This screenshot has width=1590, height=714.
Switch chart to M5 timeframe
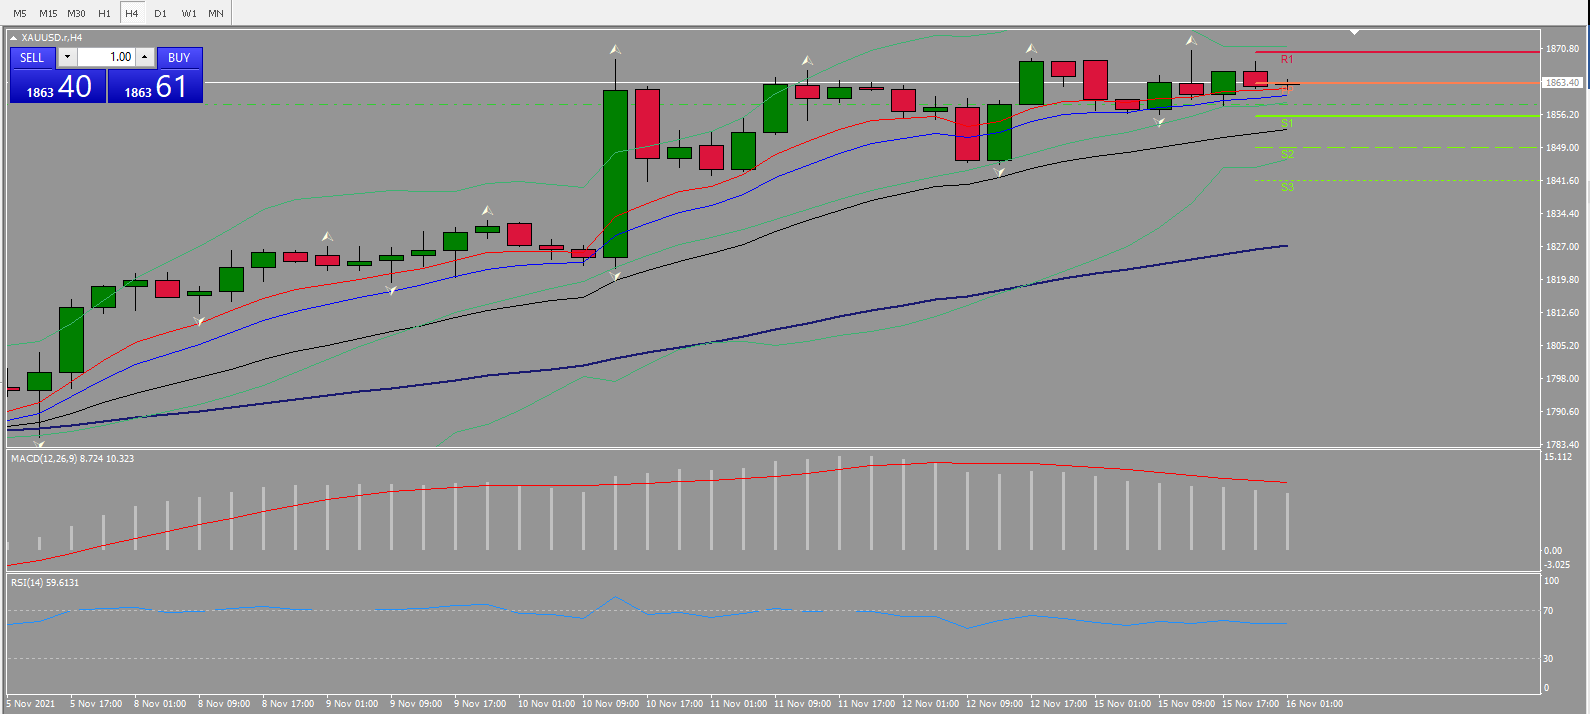tap(20, 13)
